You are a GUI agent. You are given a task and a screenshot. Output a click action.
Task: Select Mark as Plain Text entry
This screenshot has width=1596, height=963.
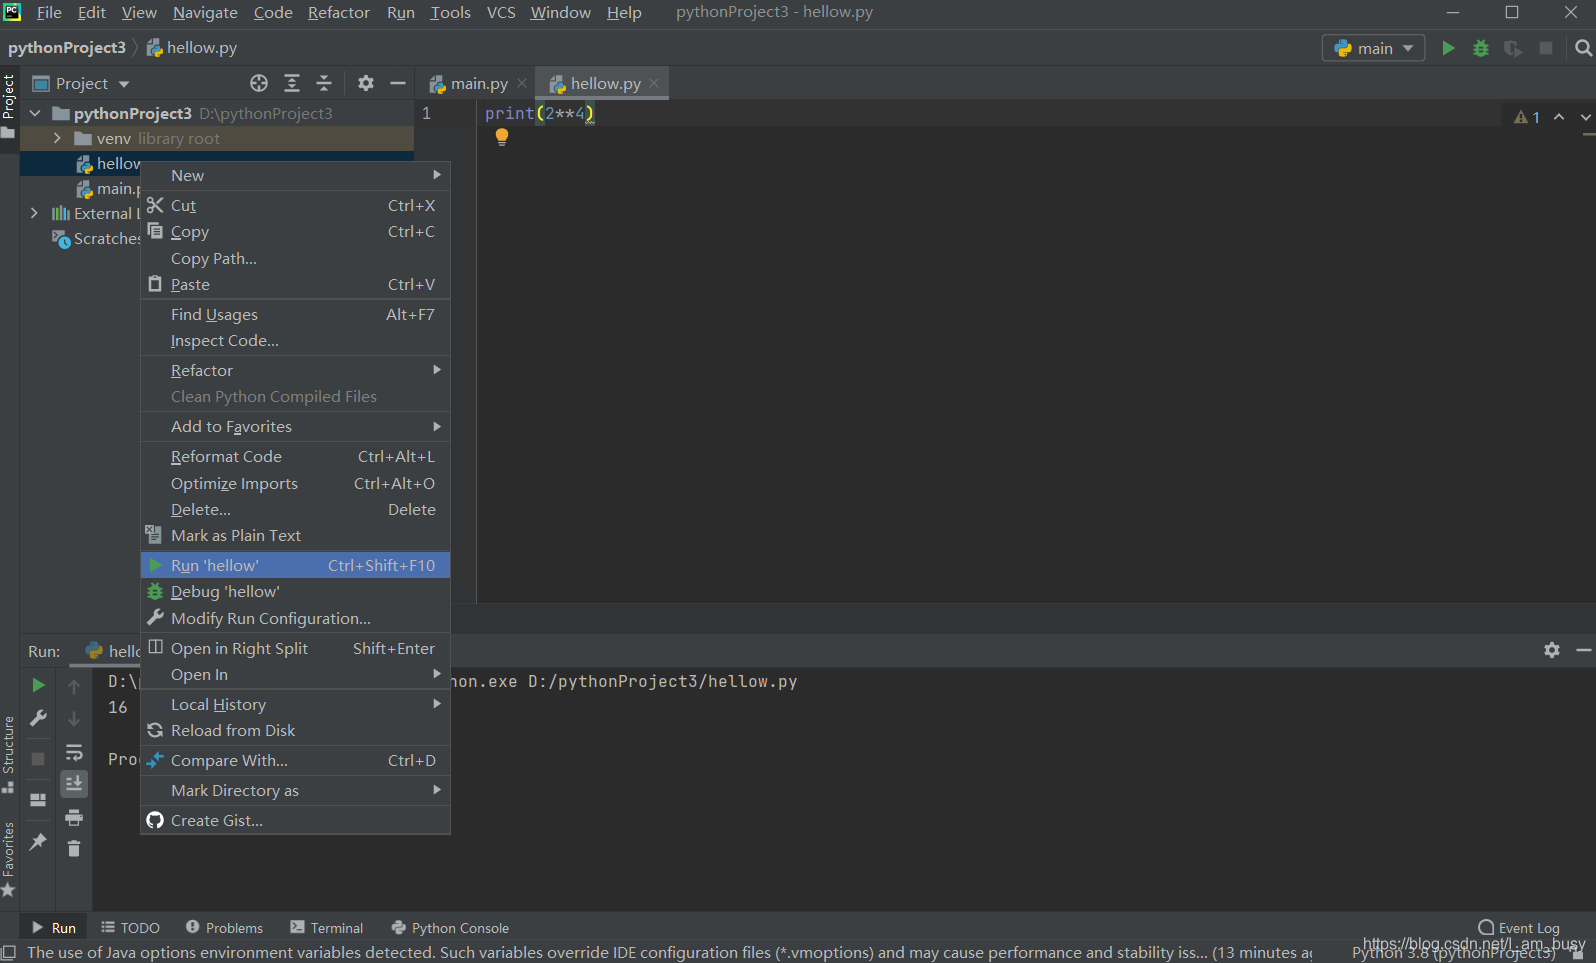point(295,535)
